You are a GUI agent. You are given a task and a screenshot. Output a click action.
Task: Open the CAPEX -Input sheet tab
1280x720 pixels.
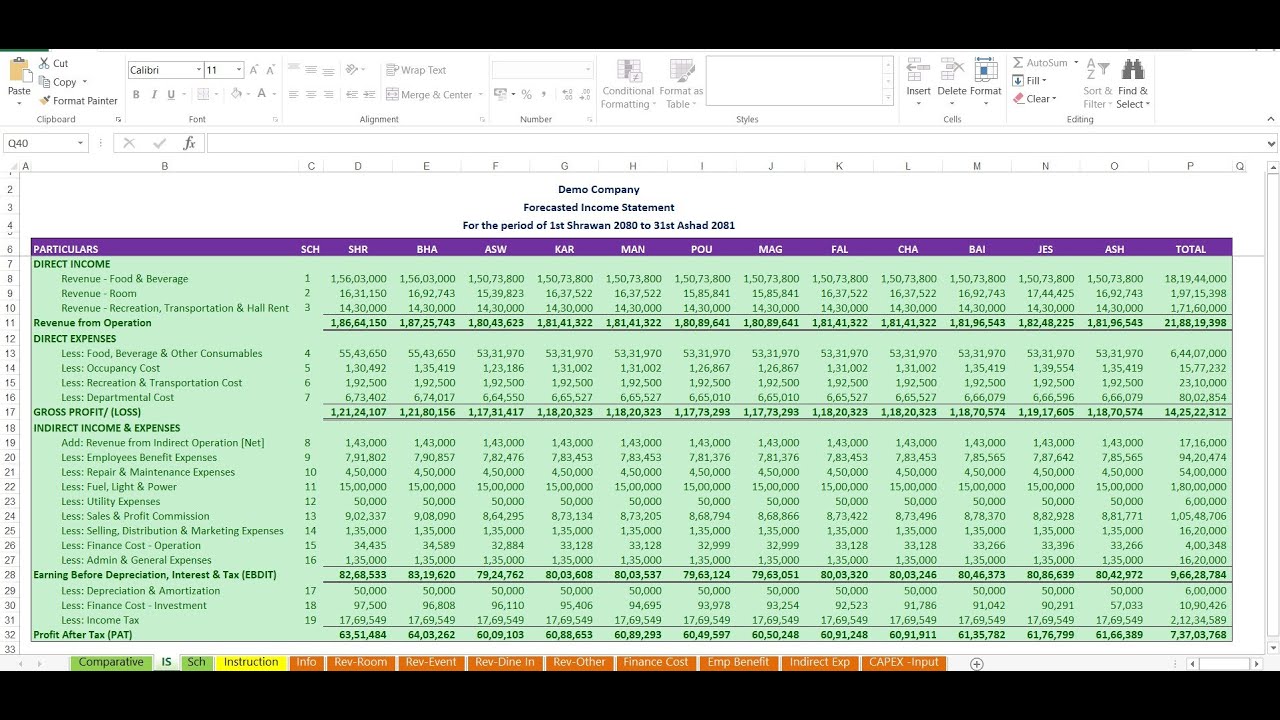point(904,662)
